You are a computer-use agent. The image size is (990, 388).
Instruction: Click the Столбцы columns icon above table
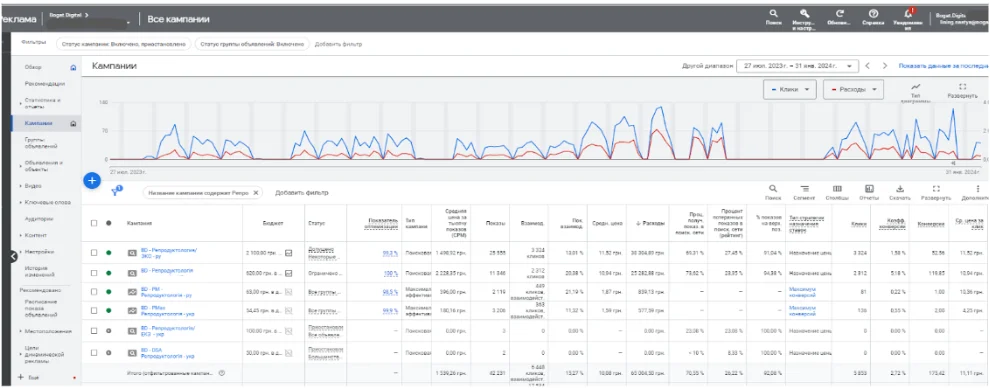tap(837, 189)
